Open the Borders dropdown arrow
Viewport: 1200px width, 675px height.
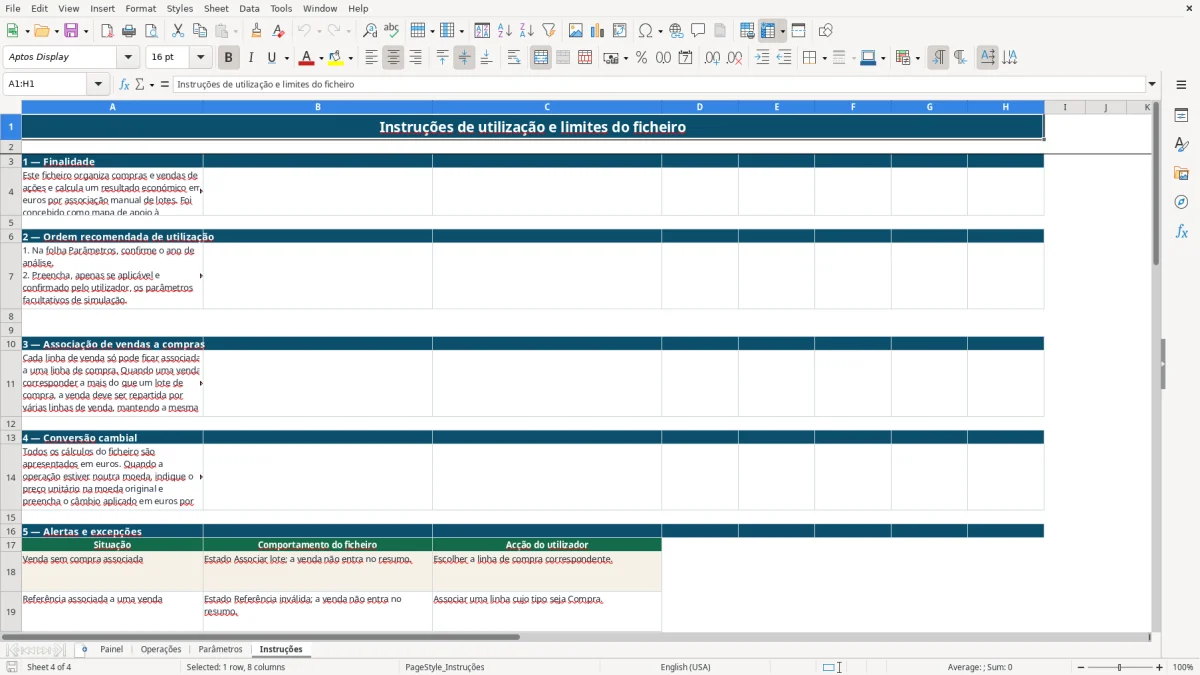824,58
